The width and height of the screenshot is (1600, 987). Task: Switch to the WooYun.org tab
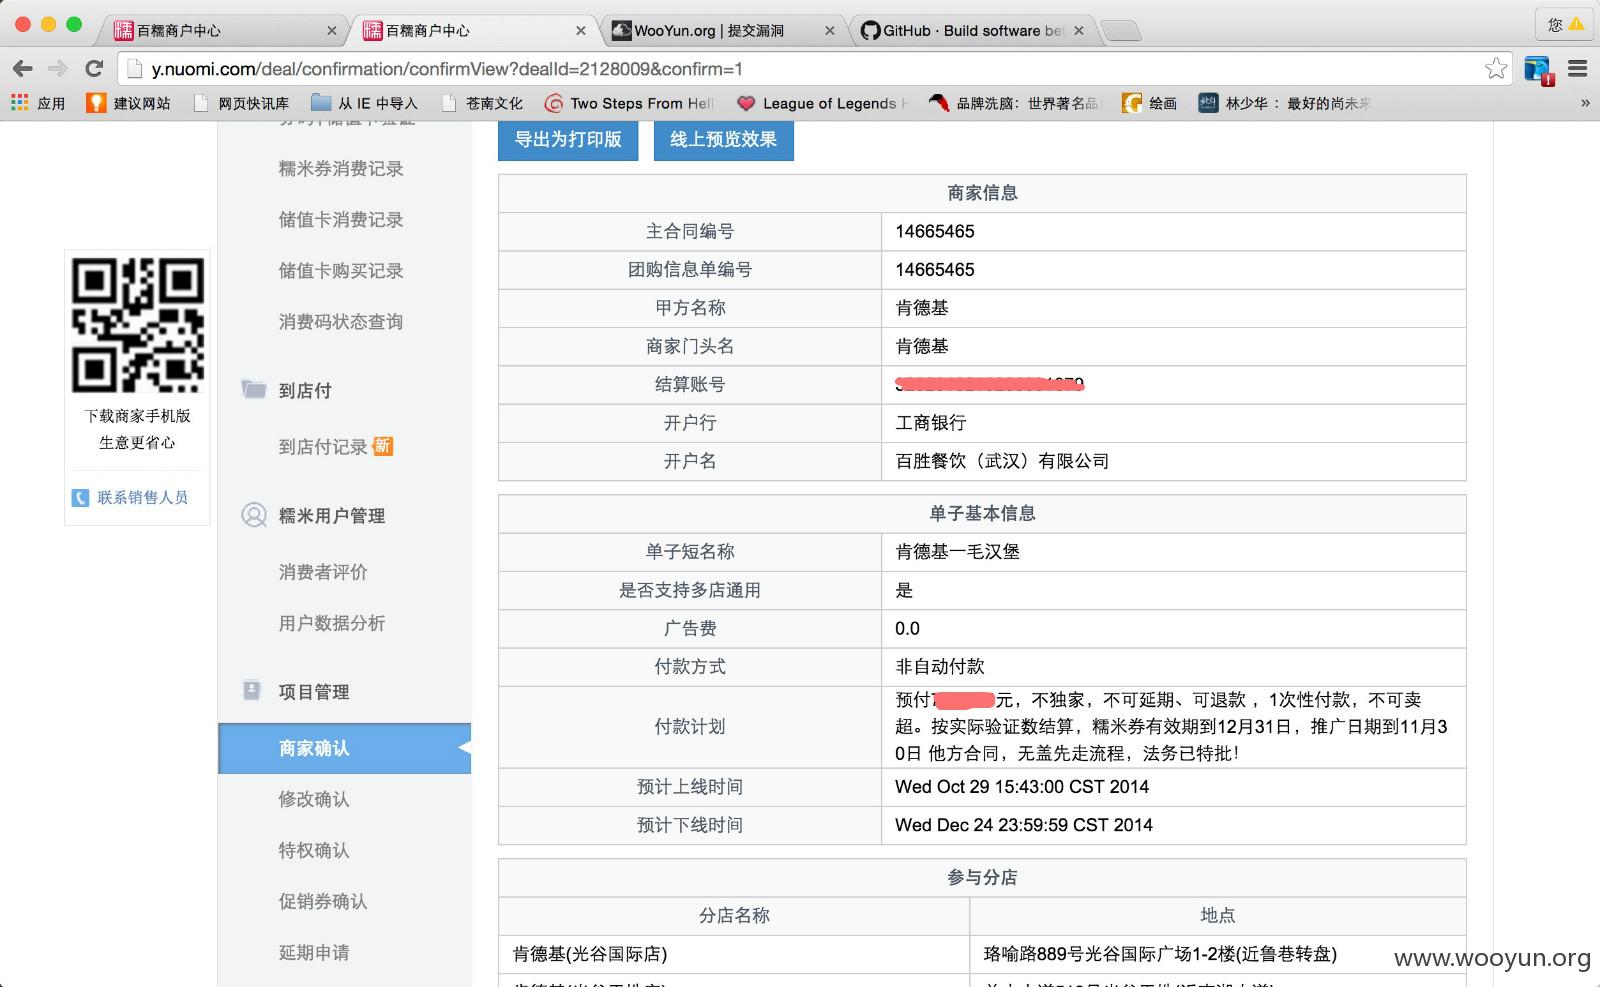(x=720, y=31)
